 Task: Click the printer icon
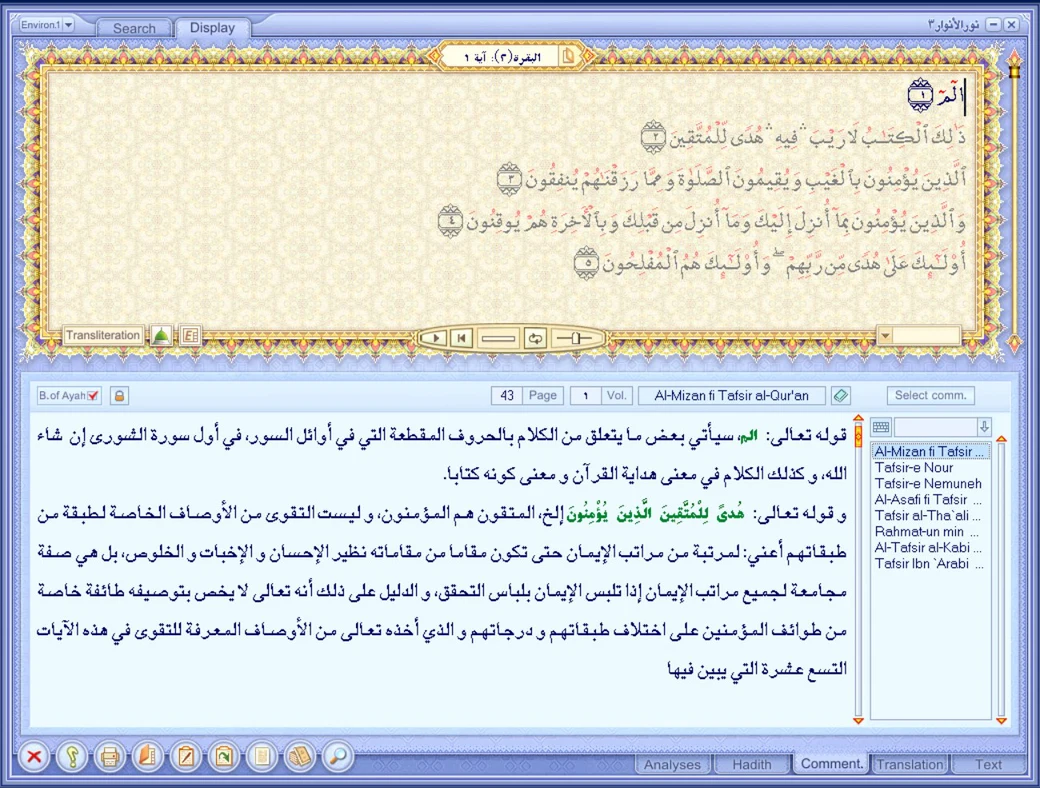110,757
